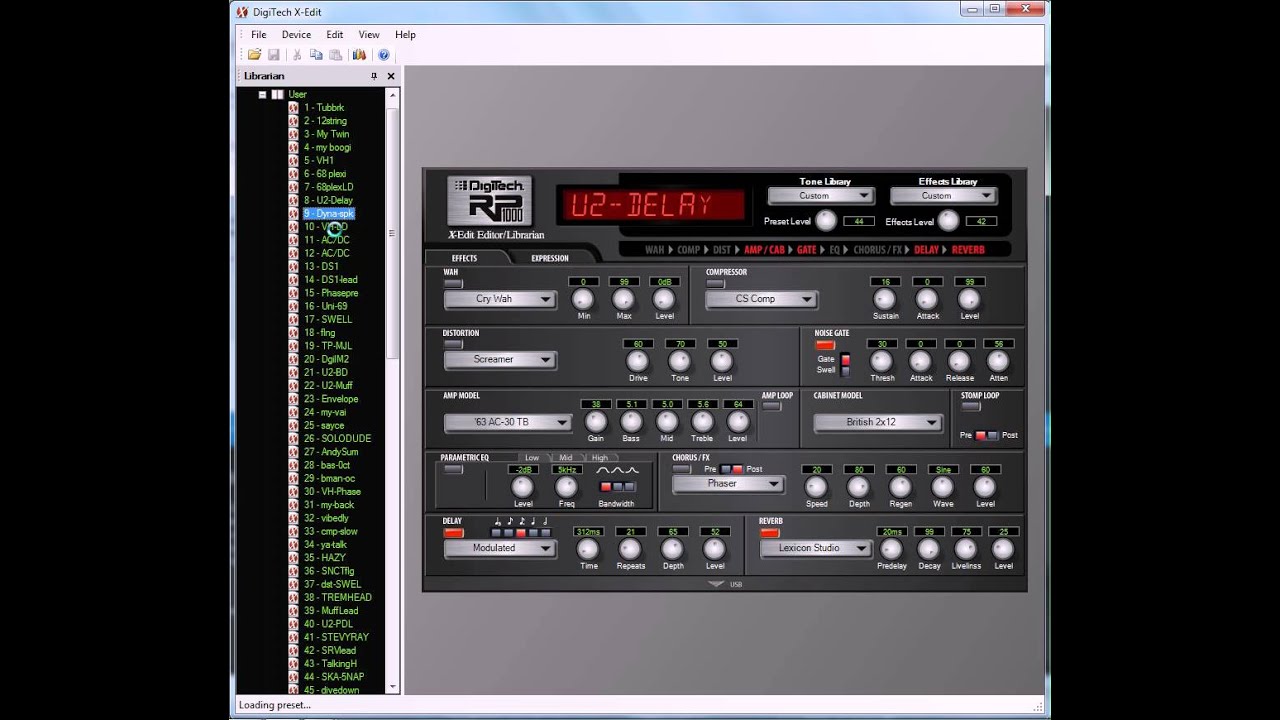Toggle the Chorus/FX on/off switch
Screen dimensions: 1280x720
click(x=681, y=469)
